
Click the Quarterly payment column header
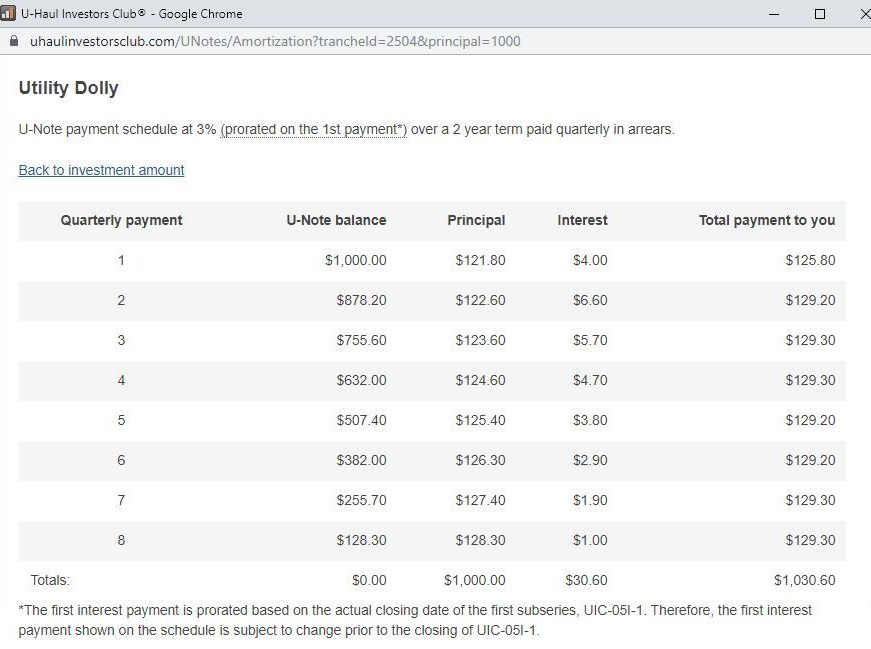[x=121, y=220]
